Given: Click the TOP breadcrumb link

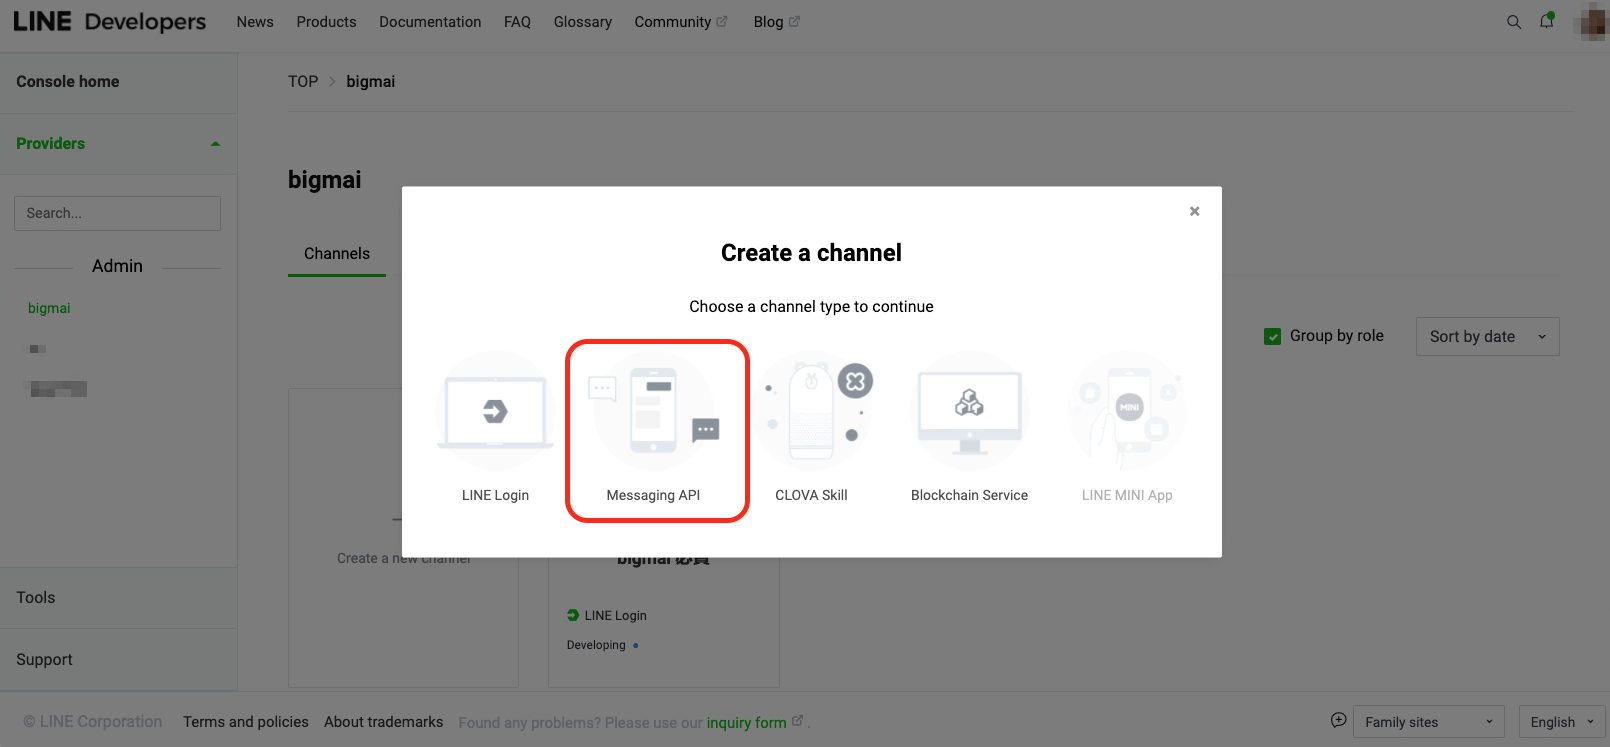Looking at the screenshot, I should [x=303, y=82].
